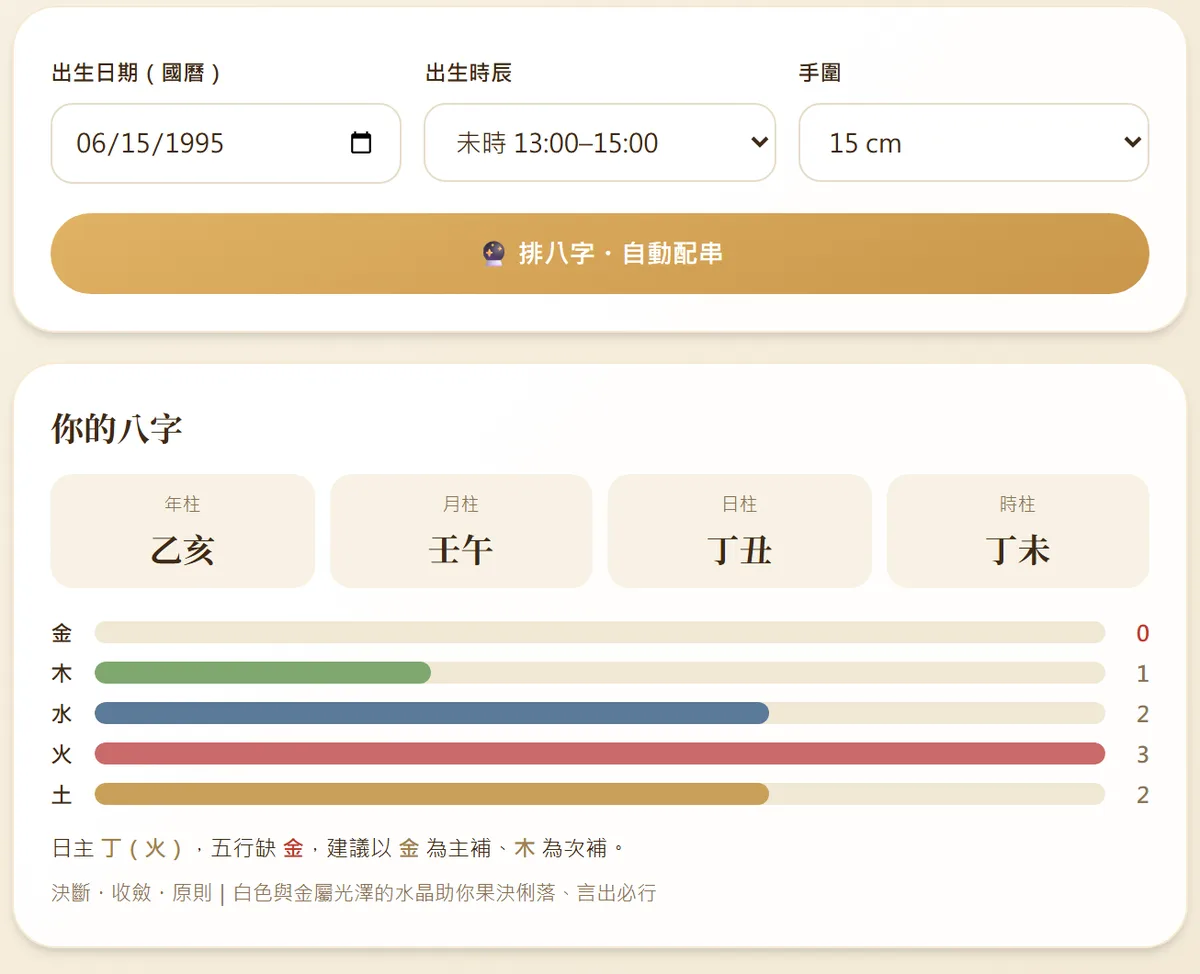This screenshot has height=974, width=1200.
Task: Open the calendar picker icon in date field
Action: (x=361, y=143)
